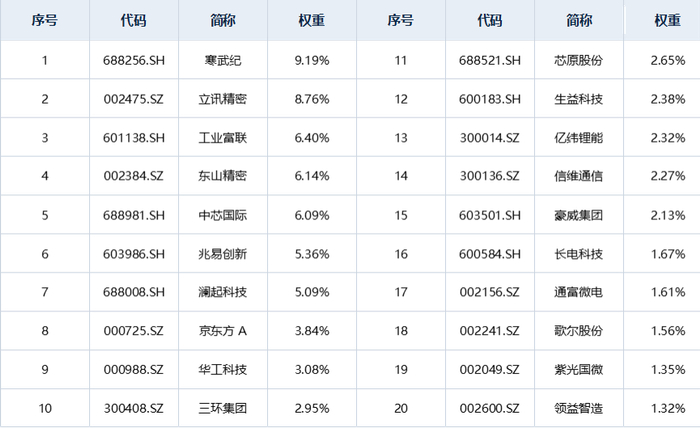Click weight 3.84%
700x428 pixels.
coord(312,331)
